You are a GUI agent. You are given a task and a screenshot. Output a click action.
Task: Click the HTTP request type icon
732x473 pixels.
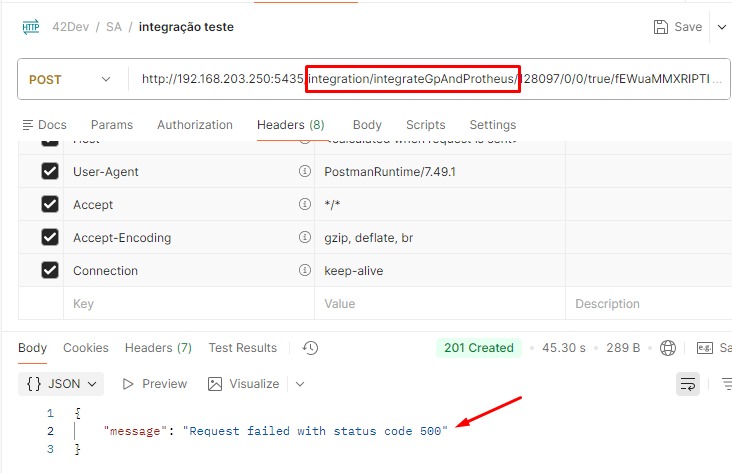(x=30, y=27)
